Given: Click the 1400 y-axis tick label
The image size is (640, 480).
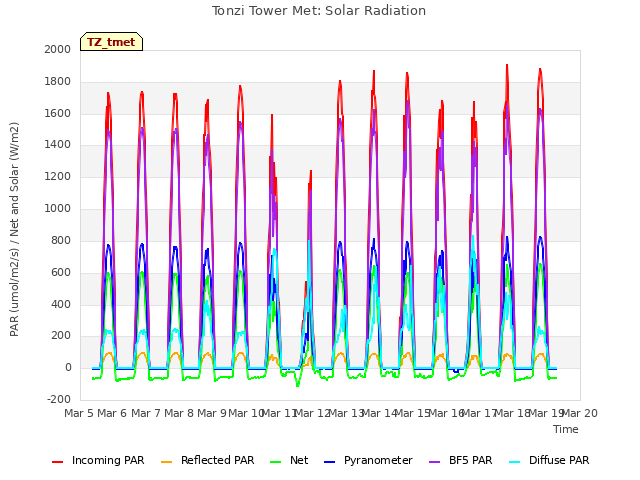Looking at the screenshot, I should (58, 145).
